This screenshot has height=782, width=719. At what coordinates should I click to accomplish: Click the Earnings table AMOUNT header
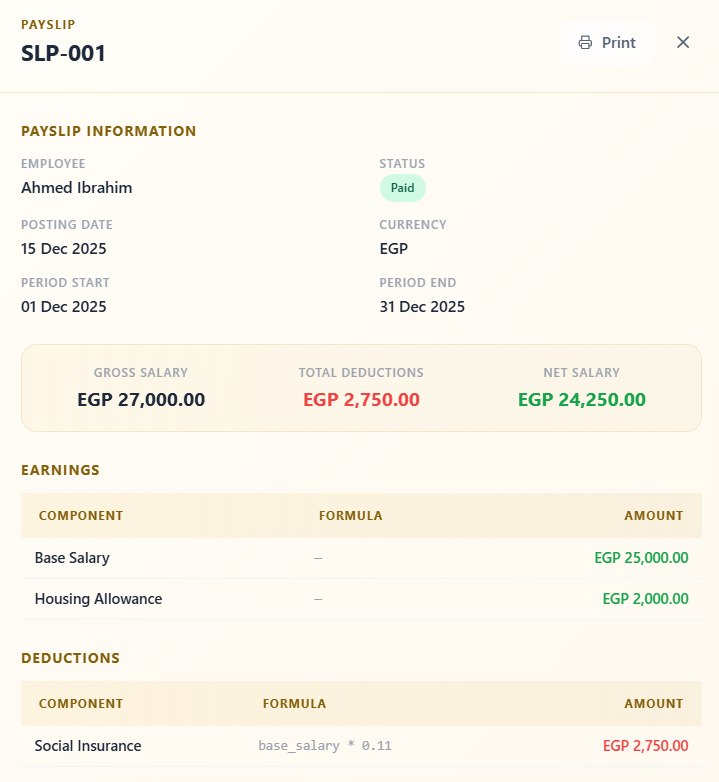(x=654, y=516)
